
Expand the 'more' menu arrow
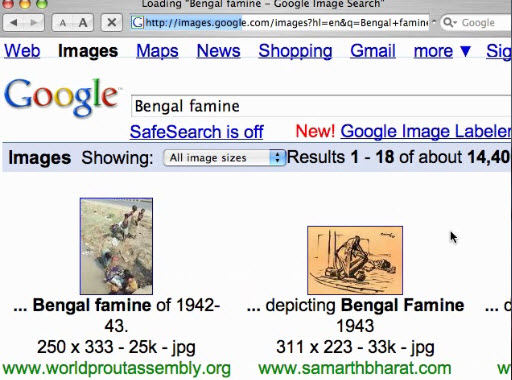pyautogui.click(x=465, y=51)
